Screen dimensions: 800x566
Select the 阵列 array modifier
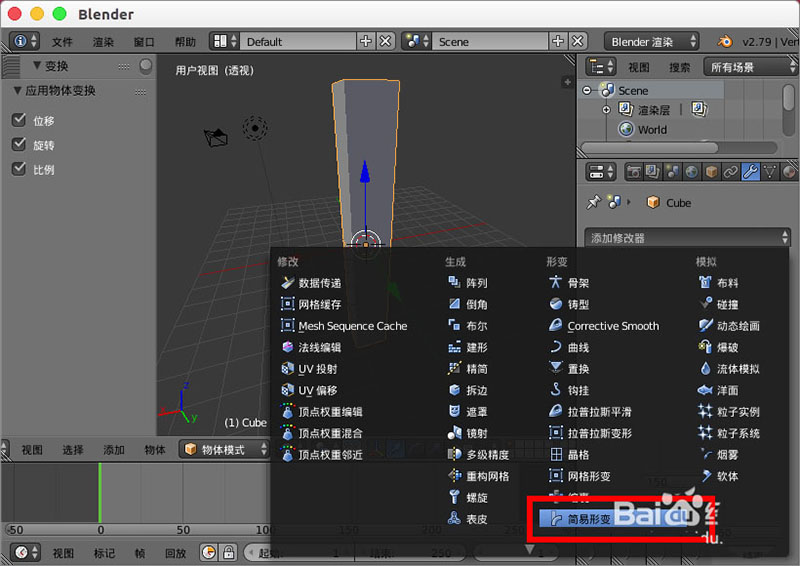coord(468,283)
